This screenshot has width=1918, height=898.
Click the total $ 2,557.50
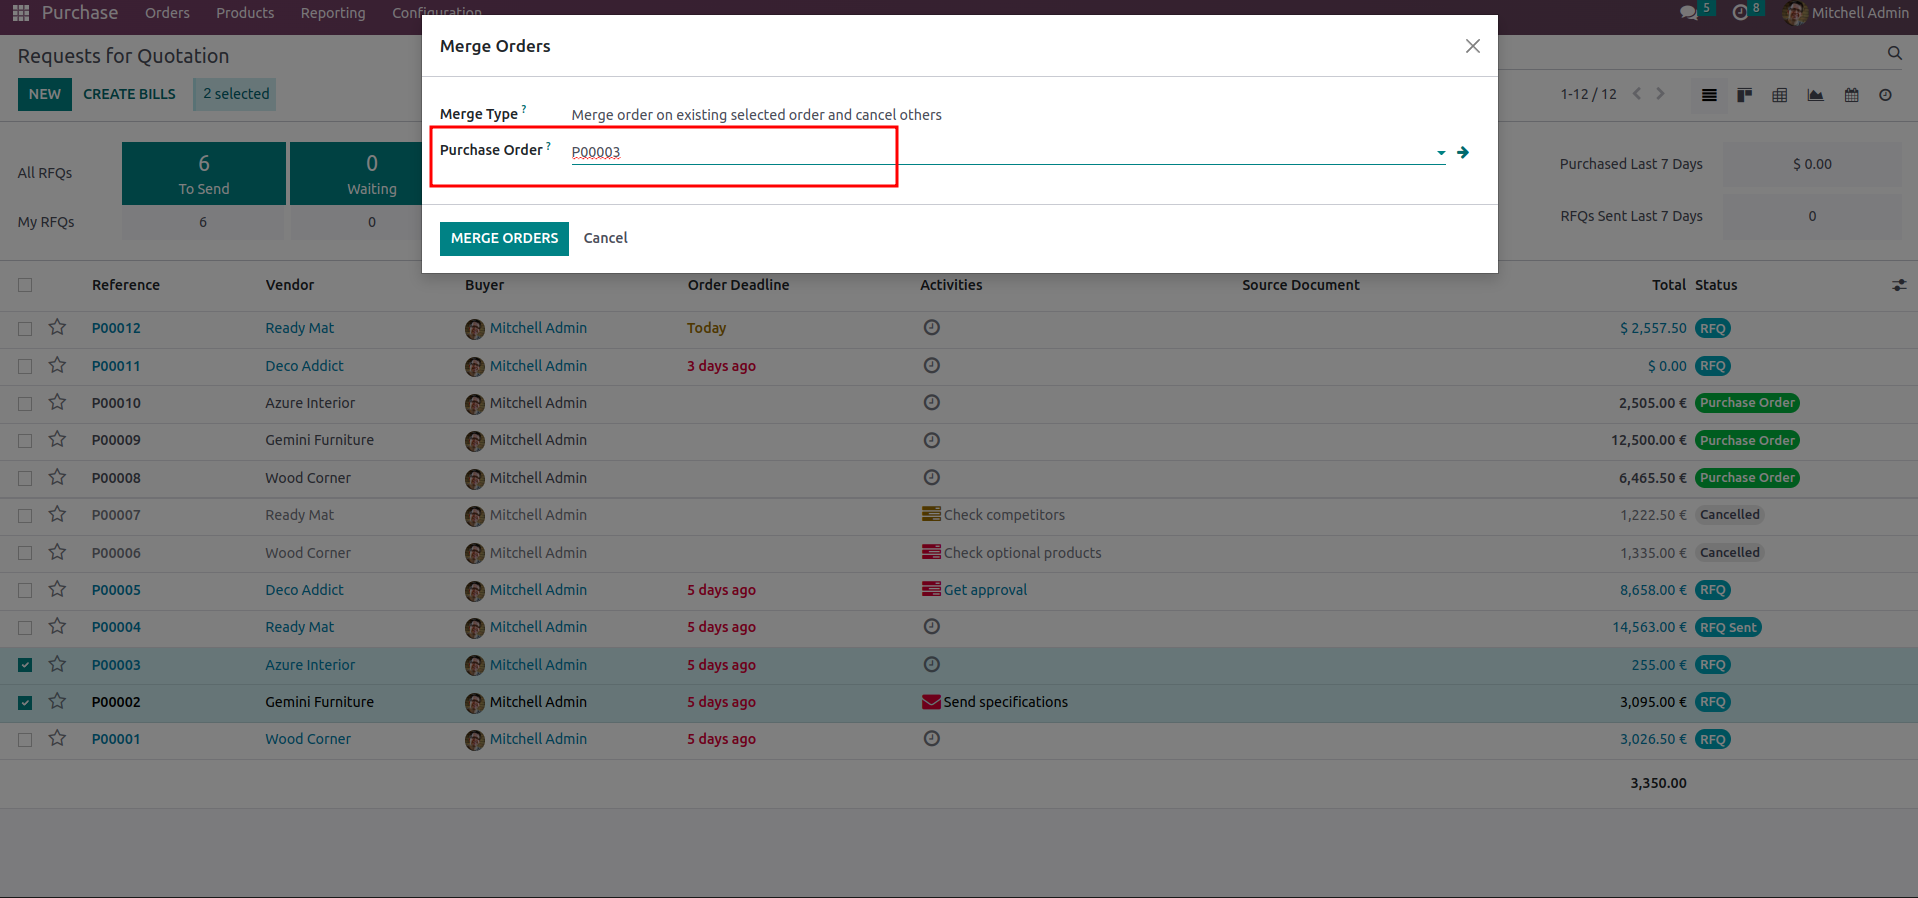click(x=1653, y=328)
